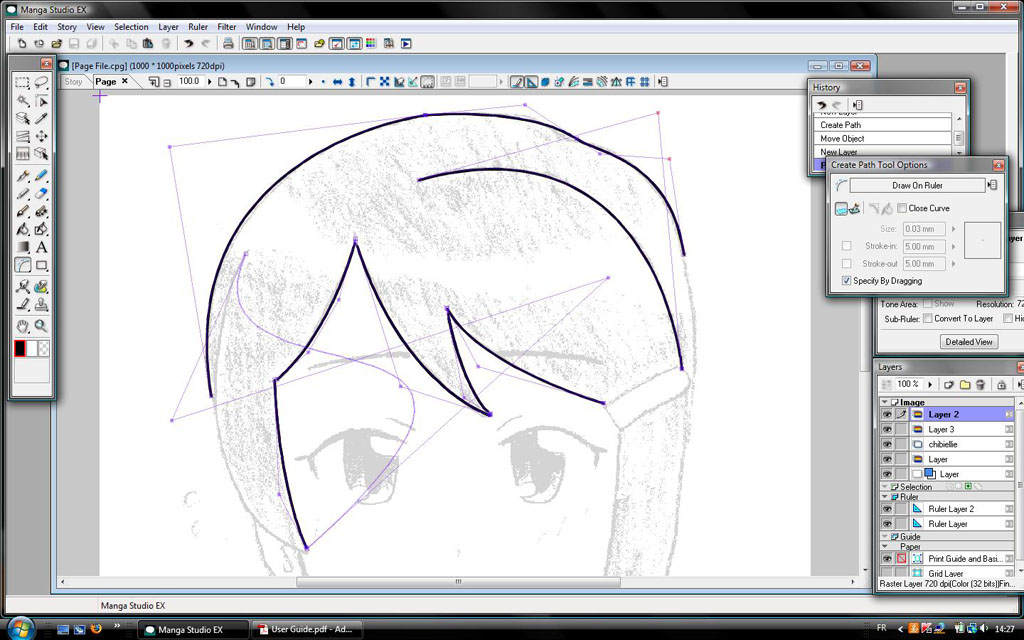Click the Draw On Ruler button
1024x640 pixels.
pos(917,185)
